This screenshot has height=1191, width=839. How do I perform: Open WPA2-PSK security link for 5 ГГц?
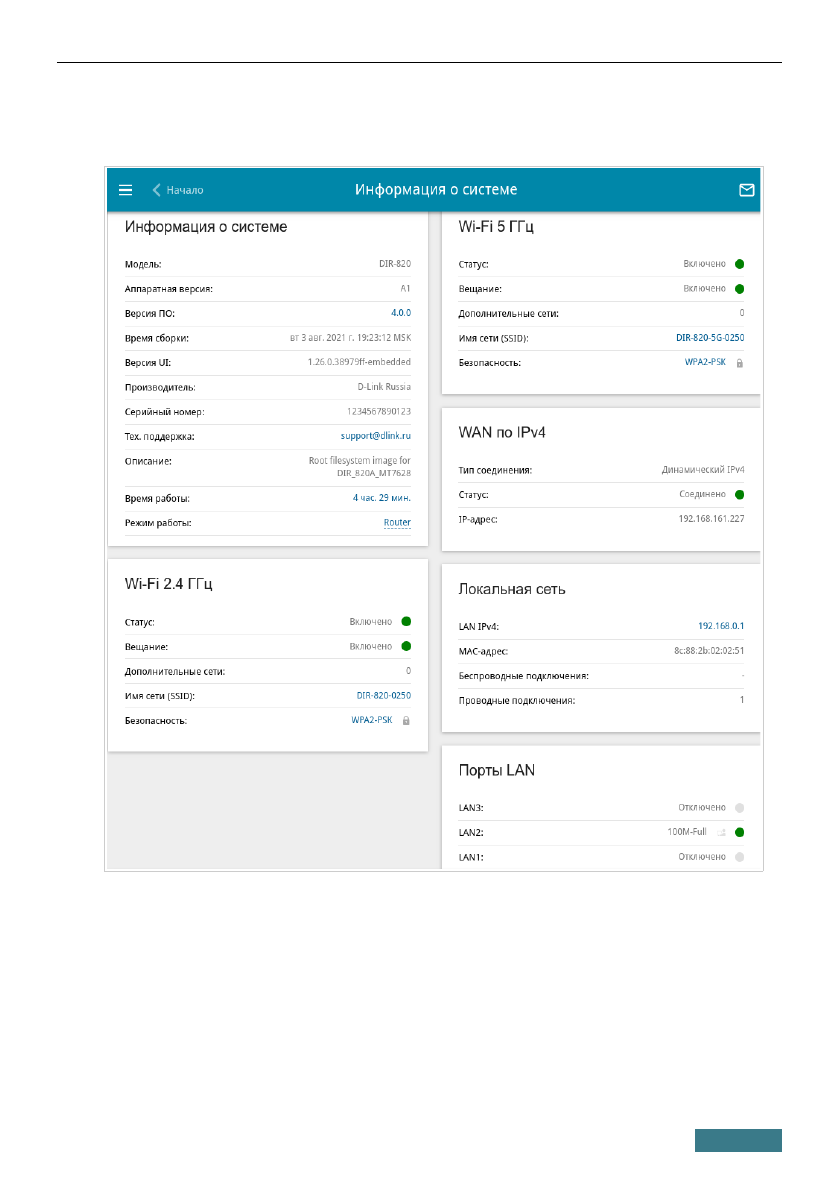pyautogui.click(x=705, y=363)
